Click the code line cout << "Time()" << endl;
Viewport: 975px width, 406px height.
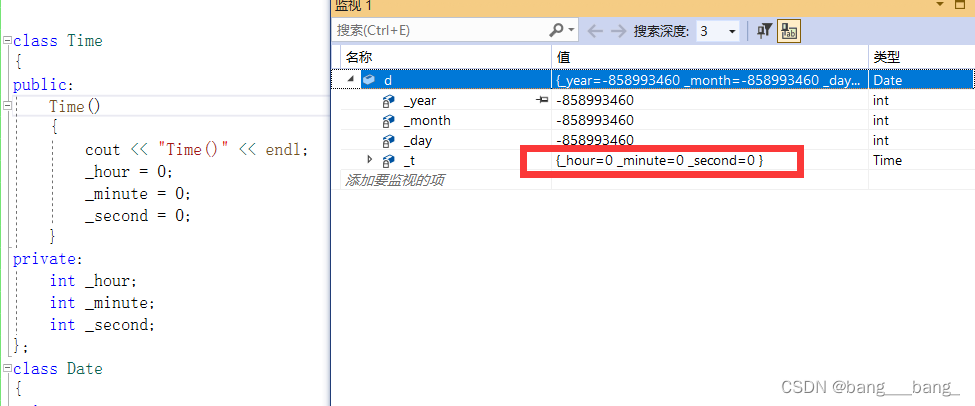[x=196, y=150]
